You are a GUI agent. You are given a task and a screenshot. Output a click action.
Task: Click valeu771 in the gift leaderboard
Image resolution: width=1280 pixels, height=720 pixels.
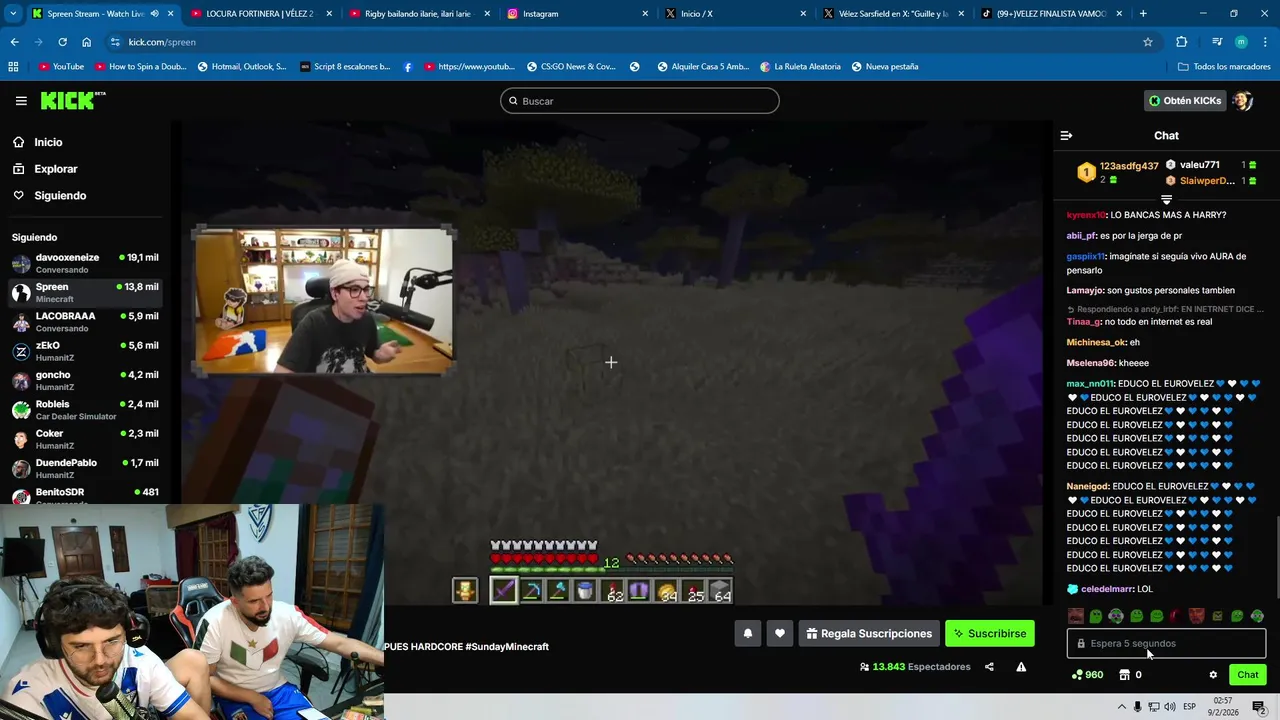pos(1199,165)
